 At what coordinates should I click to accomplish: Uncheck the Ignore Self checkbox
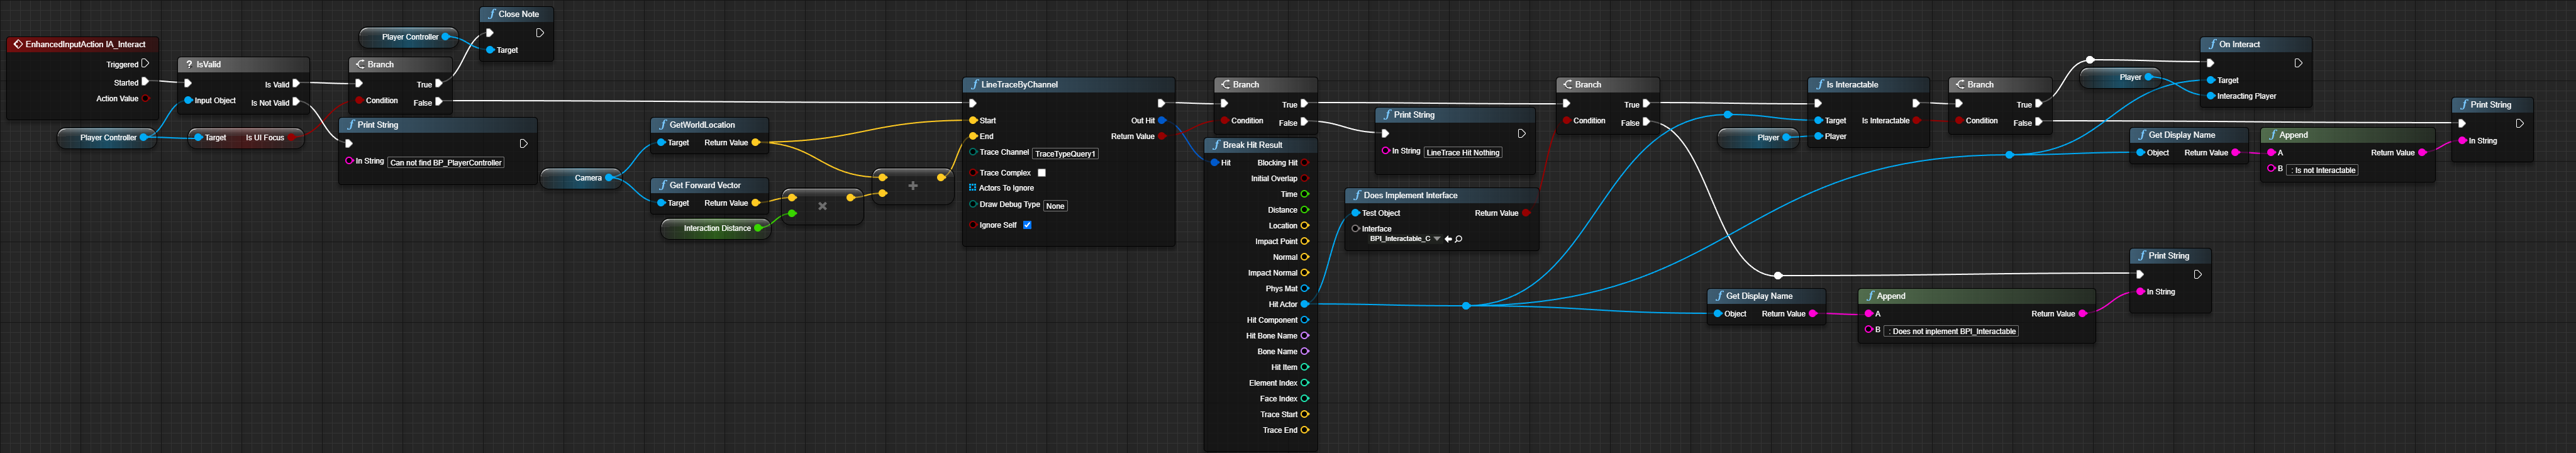pos(1027,225)
